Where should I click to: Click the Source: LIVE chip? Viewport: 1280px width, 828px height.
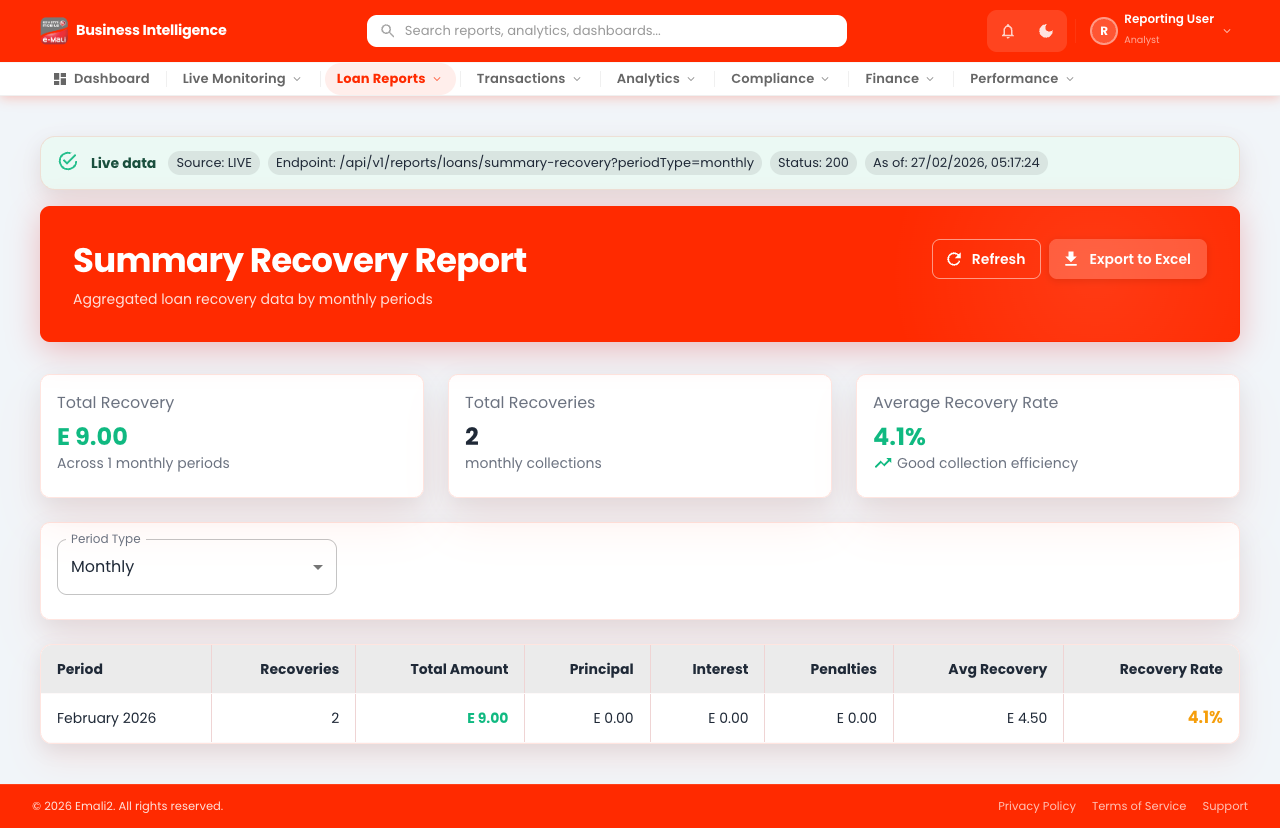tap(214, 163)
